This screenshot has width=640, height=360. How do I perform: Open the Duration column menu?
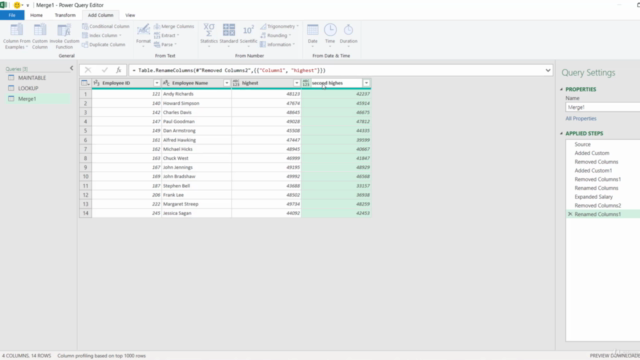point(348,36)
